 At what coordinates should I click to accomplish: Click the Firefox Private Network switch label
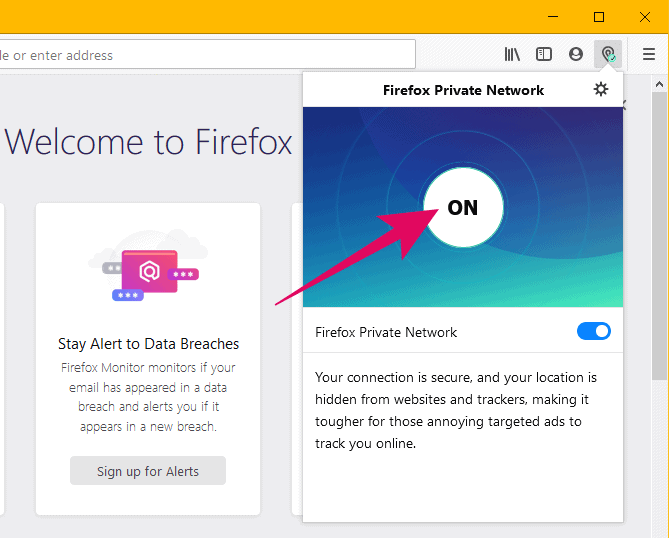(386, 332)
